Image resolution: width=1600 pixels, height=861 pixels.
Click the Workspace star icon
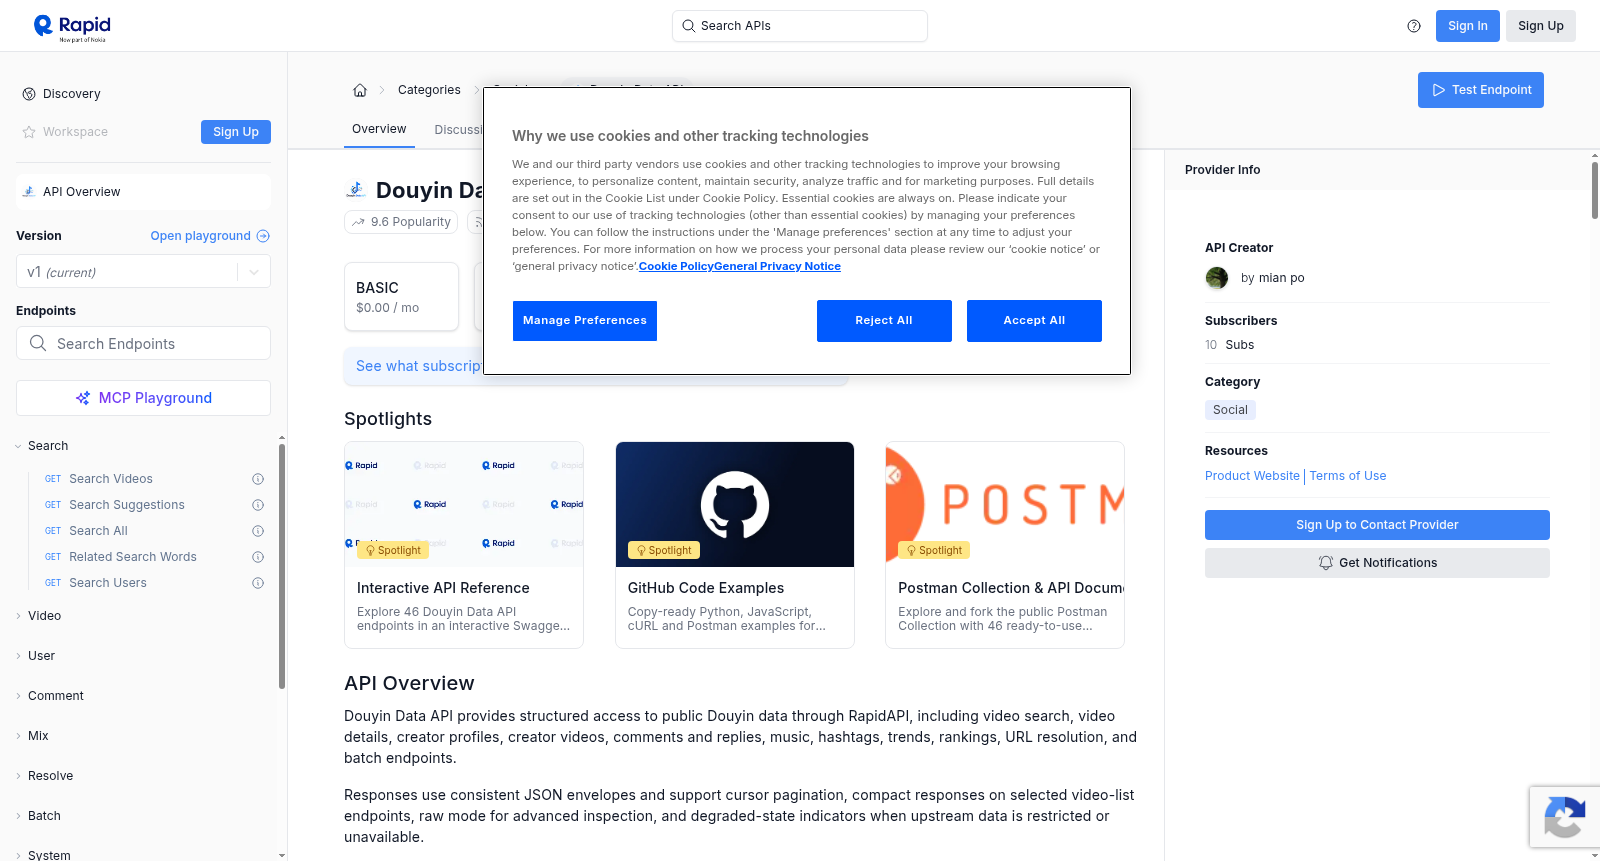[29, 132]
